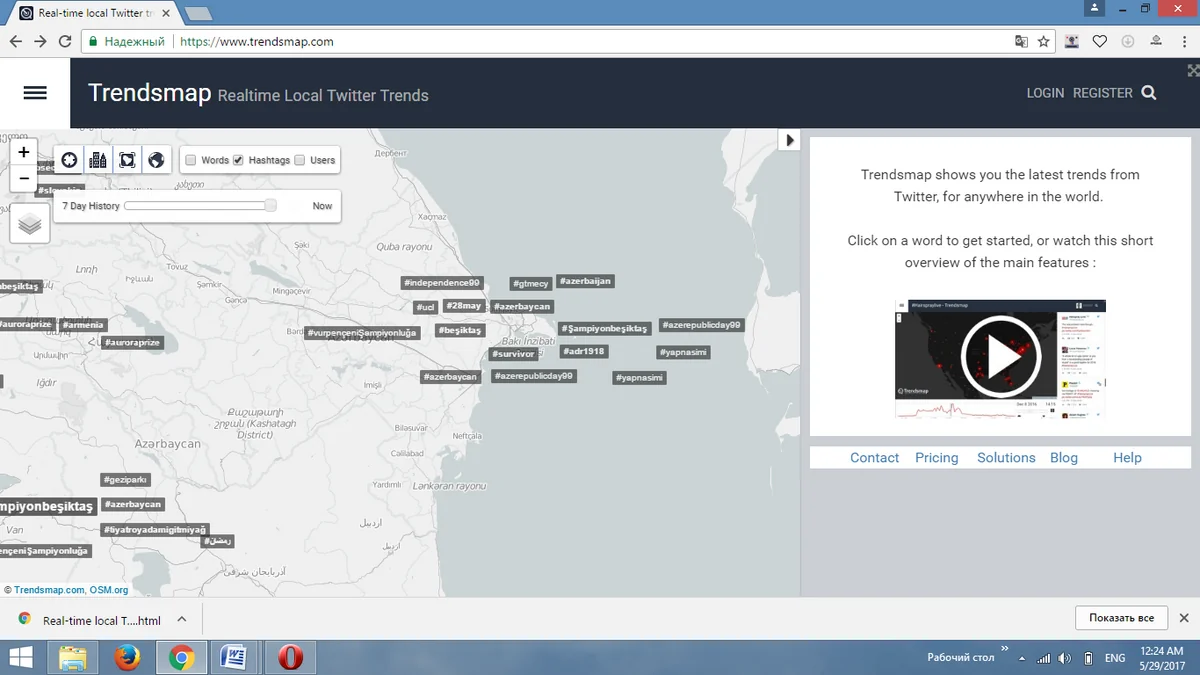Launch Opera from the taskbar
This screenshot has width=1200, height=675.
click(290, 657)
